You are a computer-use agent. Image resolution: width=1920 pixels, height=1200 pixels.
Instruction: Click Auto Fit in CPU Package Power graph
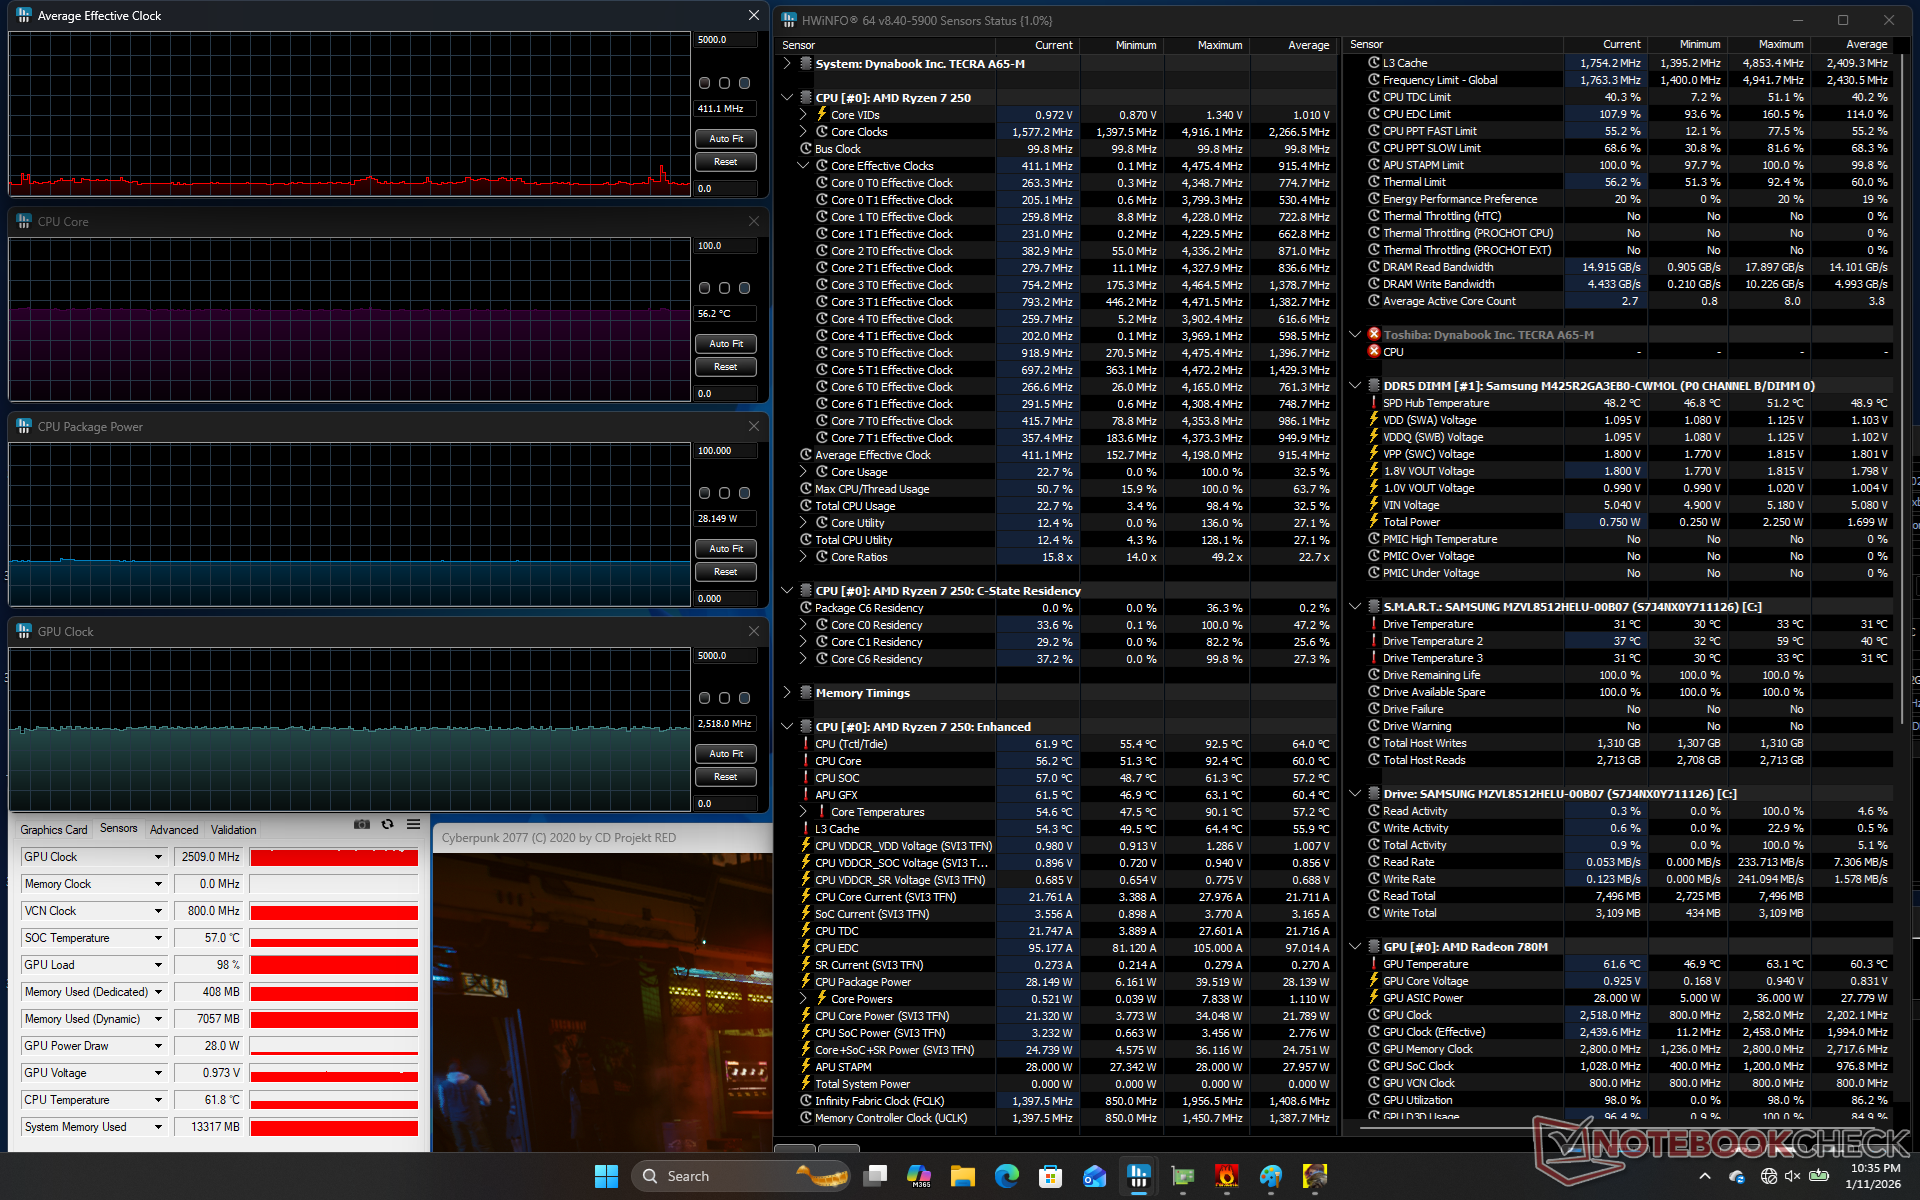pos(726,549)
